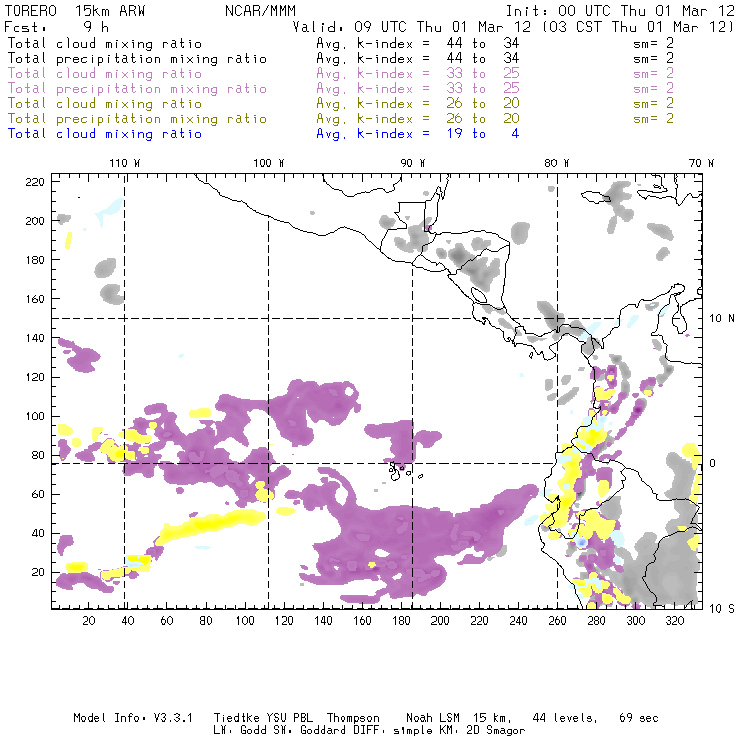Screen dimensions: 740x740
Task: Click the '100 W' longitude label
Action: (x=269, y=163)
